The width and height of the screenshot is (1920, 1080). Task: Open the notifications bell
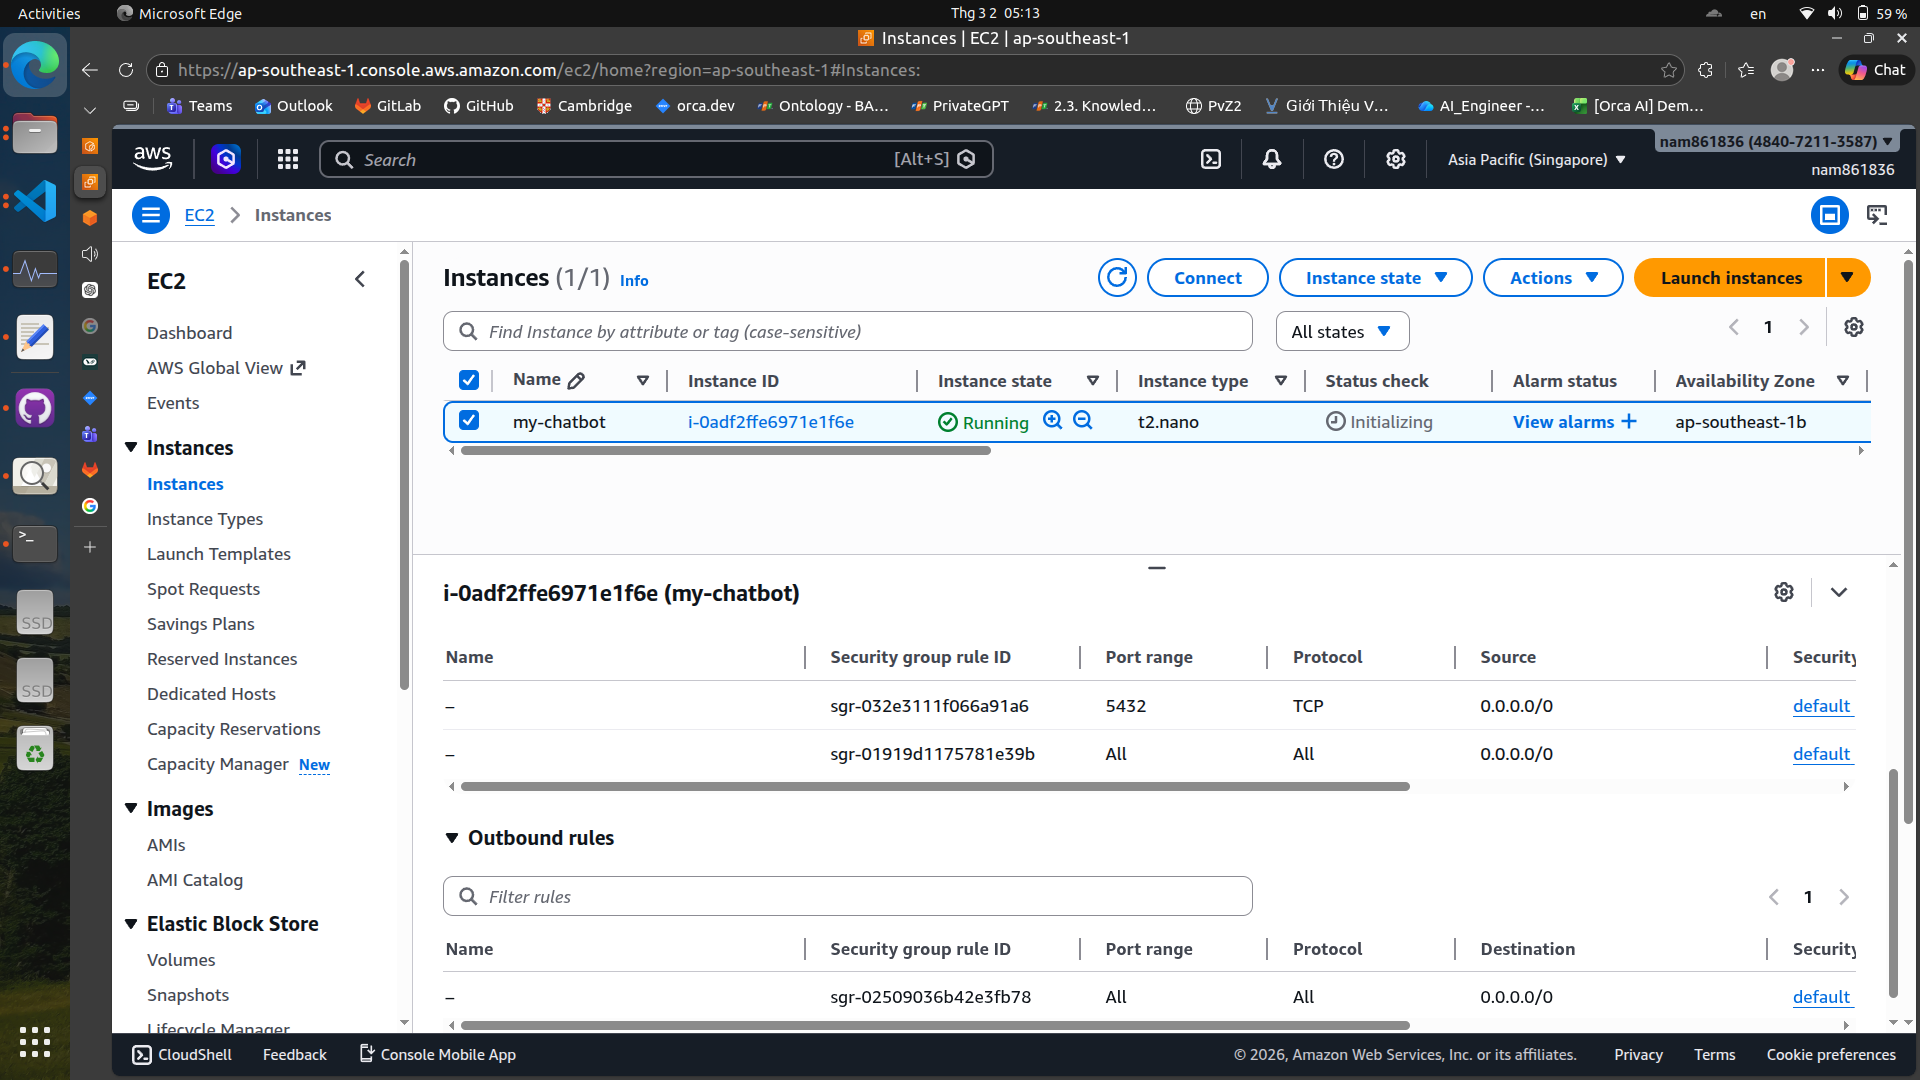coord(1271,158)
